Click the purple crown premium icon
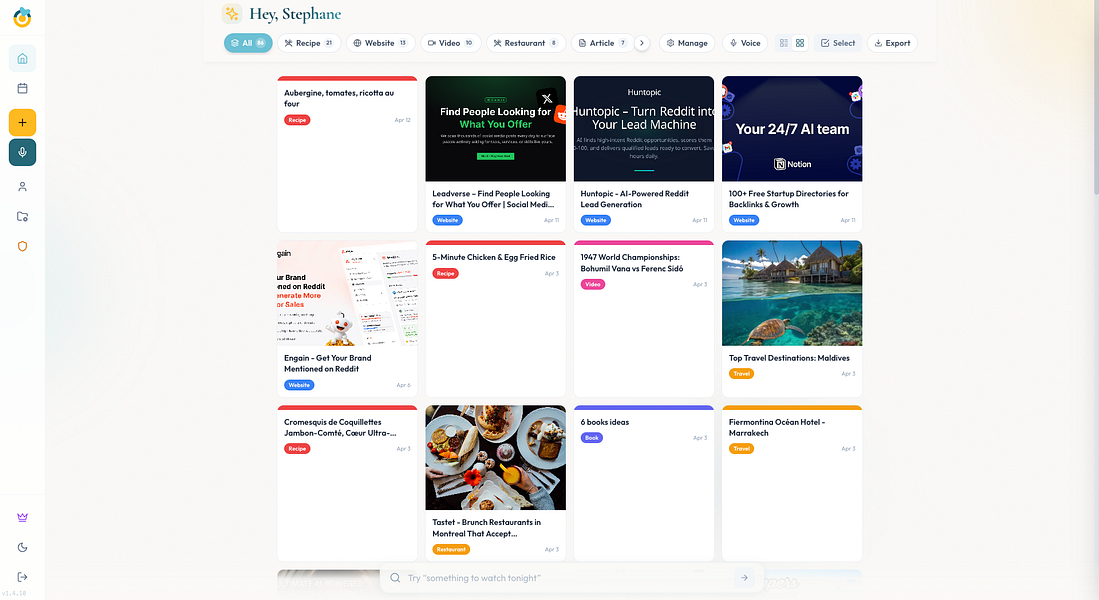The image size is (1099, 600). pyautogui.click(x=22, y=517)
